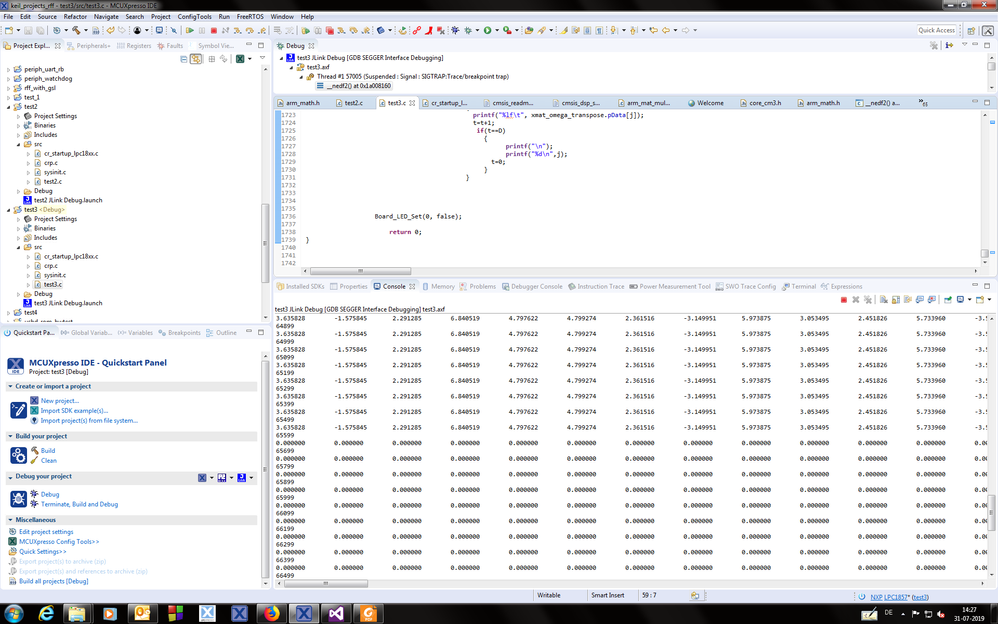Click the Quick Access search field

(936, 30)
